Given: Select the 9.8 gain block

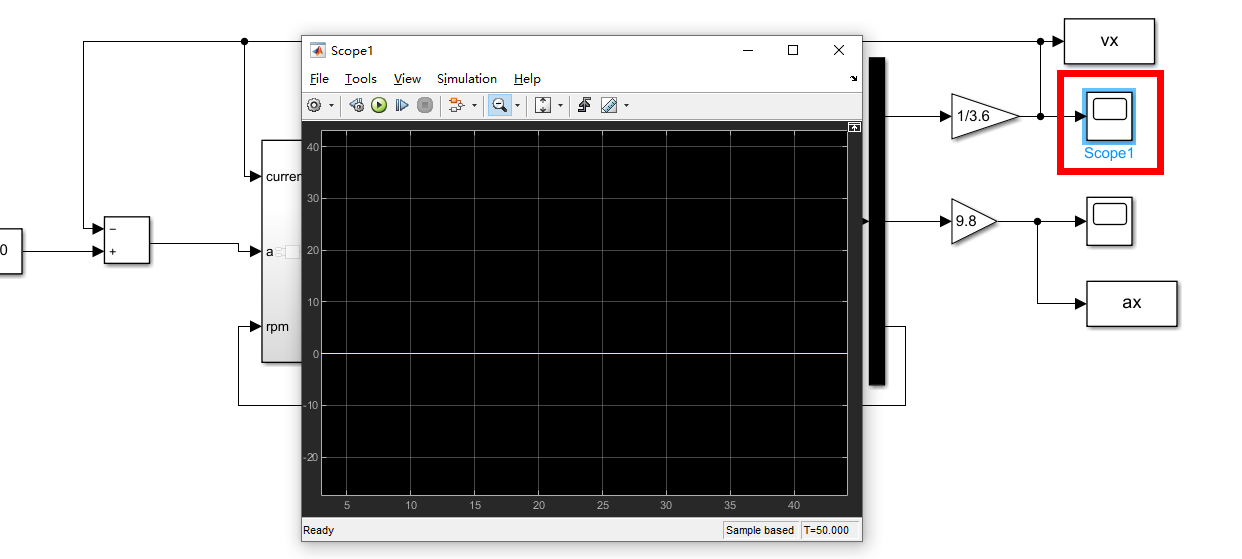Looking at the screenshot, I should pos(973,221).
